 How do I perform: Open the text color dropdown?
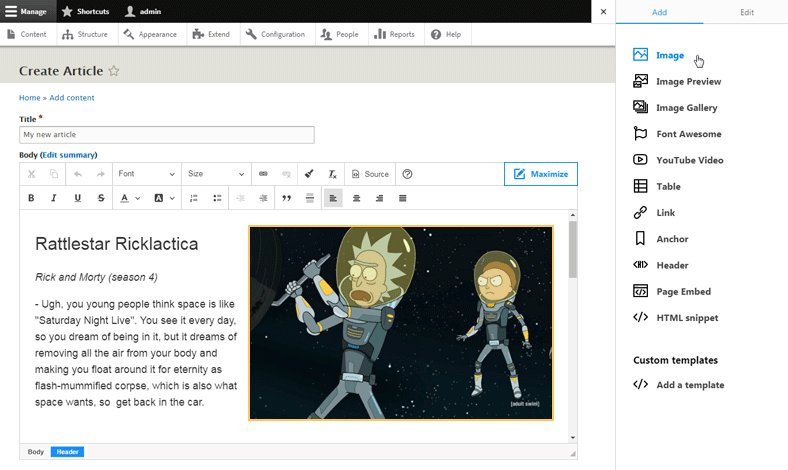pyautogui.click(x=130, y=198)
